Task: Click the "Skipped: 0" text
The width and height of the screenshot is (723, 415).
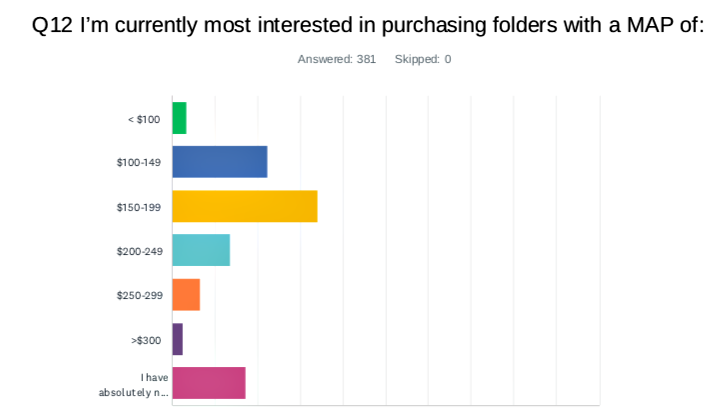Action: [423, 59]
